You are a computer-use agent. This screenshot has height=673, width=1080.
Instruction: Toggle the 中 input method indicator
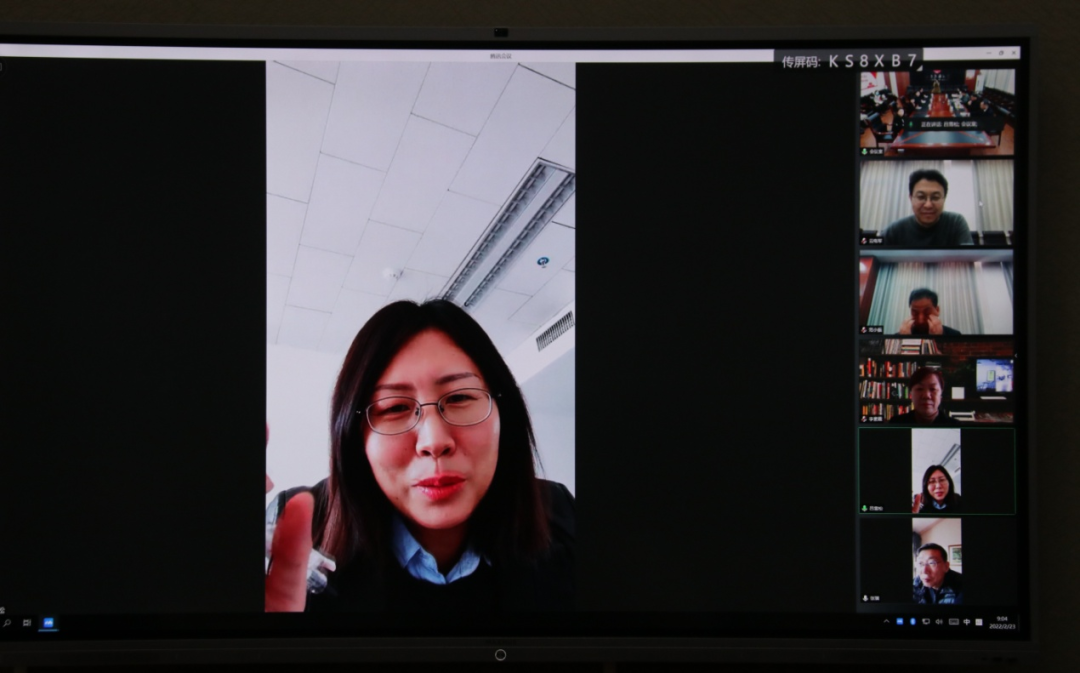(966, 621)
